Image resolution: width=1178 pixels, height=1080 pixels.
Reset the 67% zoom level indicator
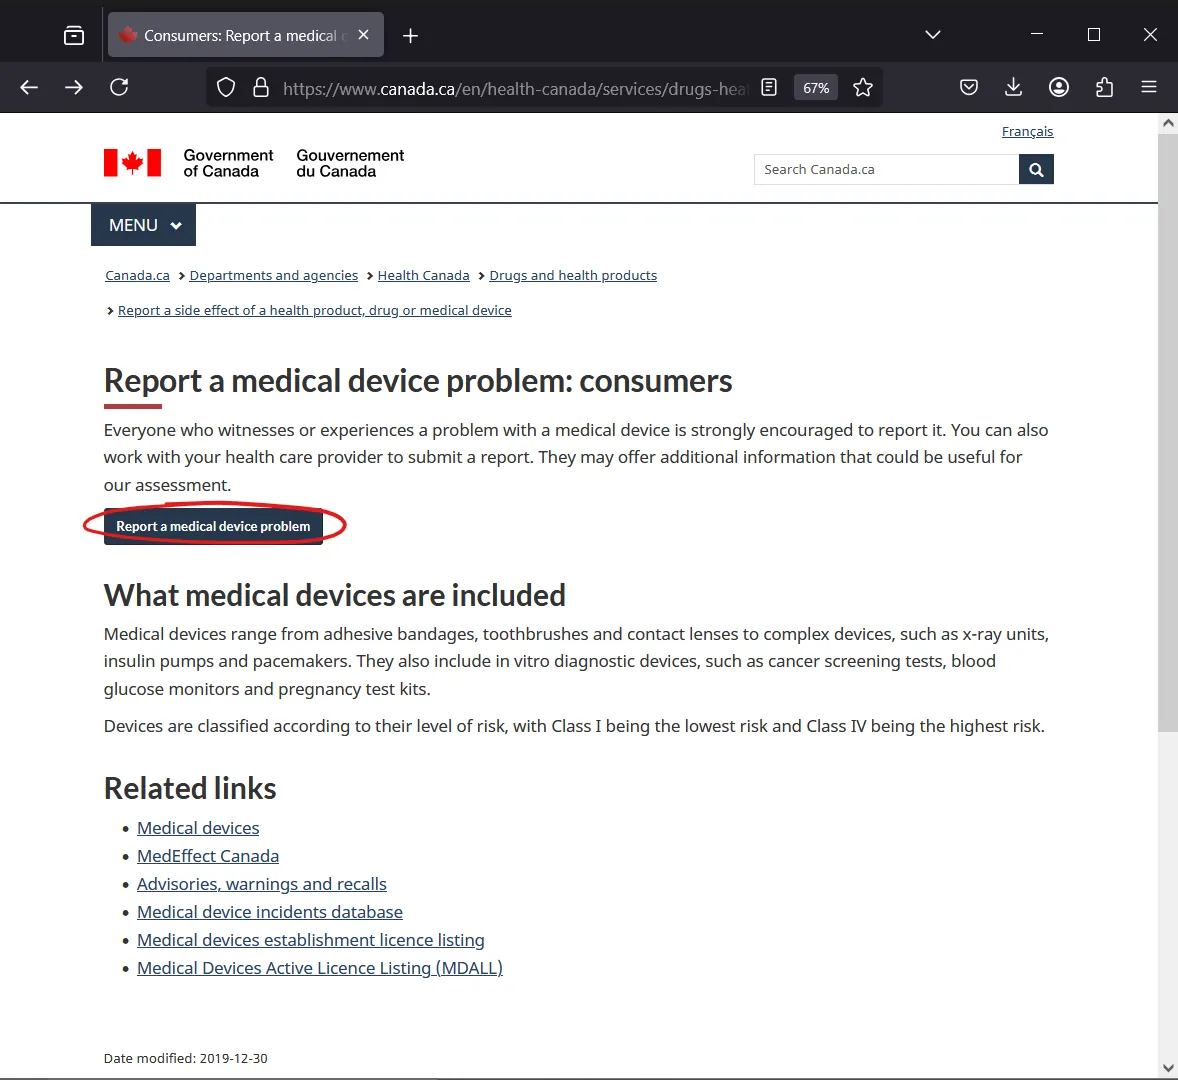[x=816, y=88]
